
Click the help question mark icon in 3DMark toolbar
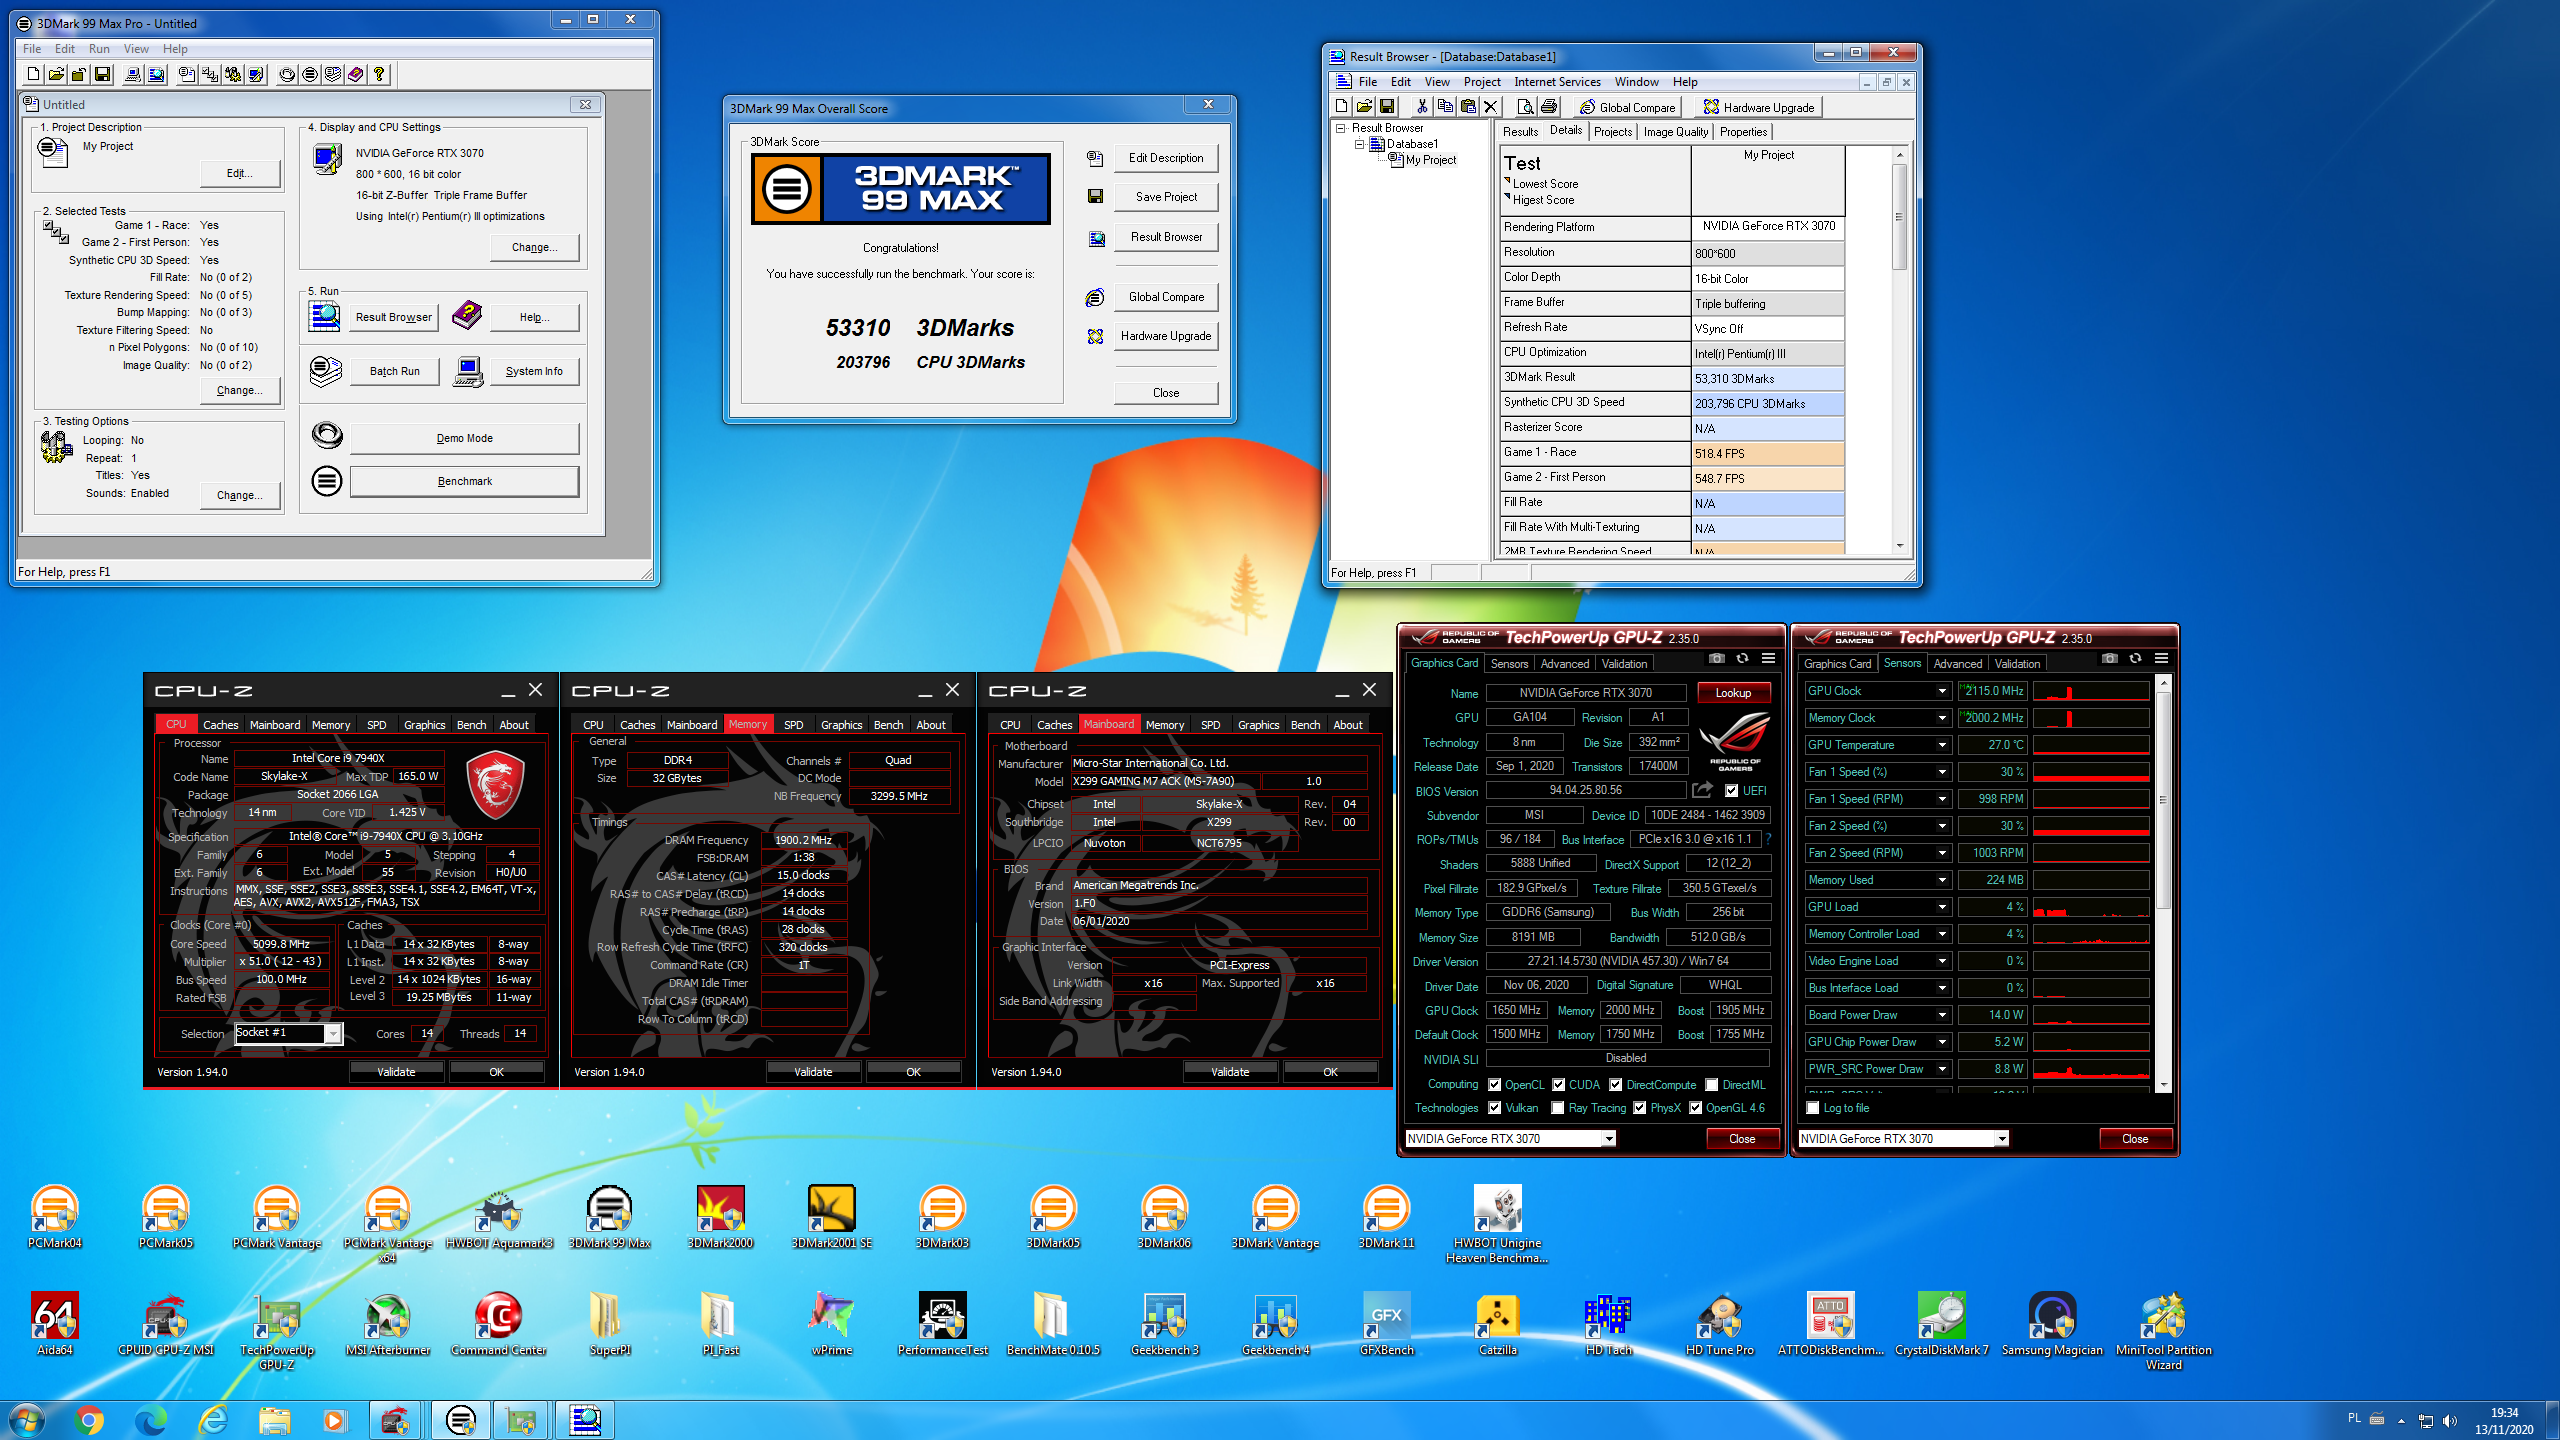click(379, 74)
